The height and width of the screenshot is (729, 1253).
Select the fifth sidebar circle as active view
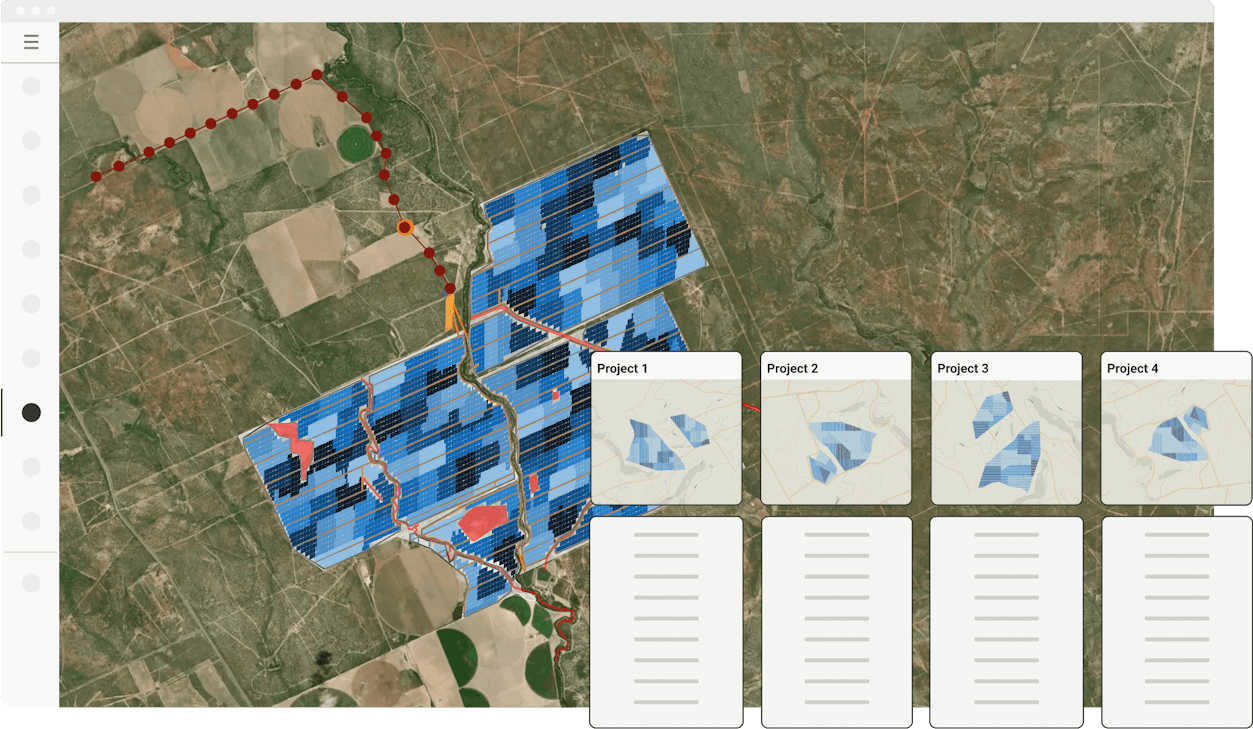pos(31,304)
